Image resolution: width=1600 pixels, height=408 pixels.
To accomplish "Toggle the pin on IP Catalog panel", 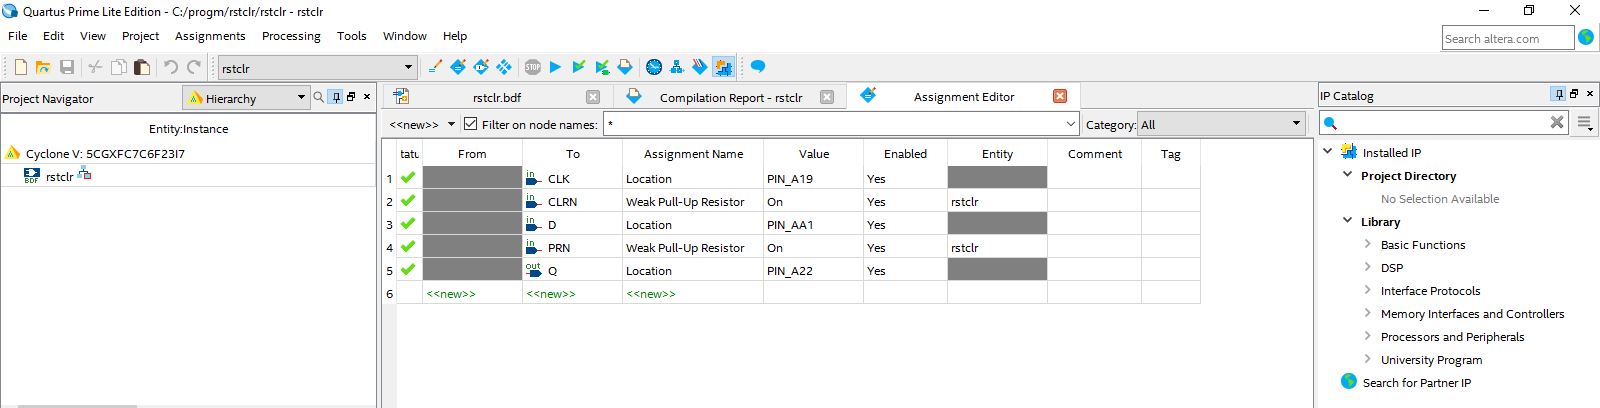I will 1558,95.
